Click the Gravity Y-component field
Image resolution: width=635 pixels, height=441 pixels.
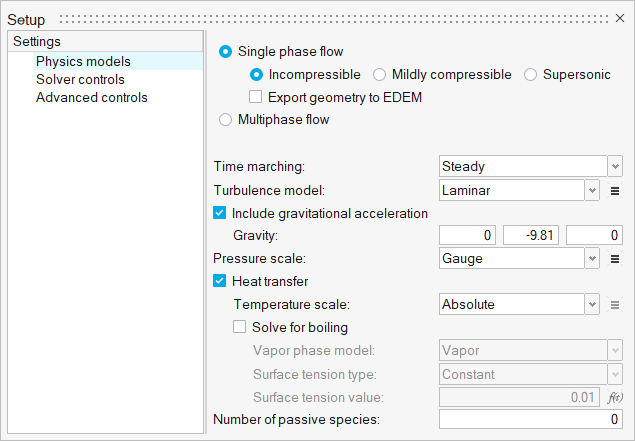(531, 236)
